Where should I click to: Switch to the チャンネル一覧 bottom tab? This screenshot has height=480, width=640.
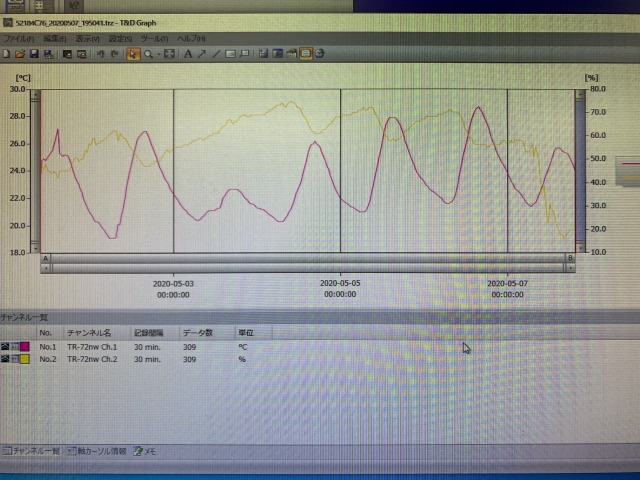coord(31,451)
